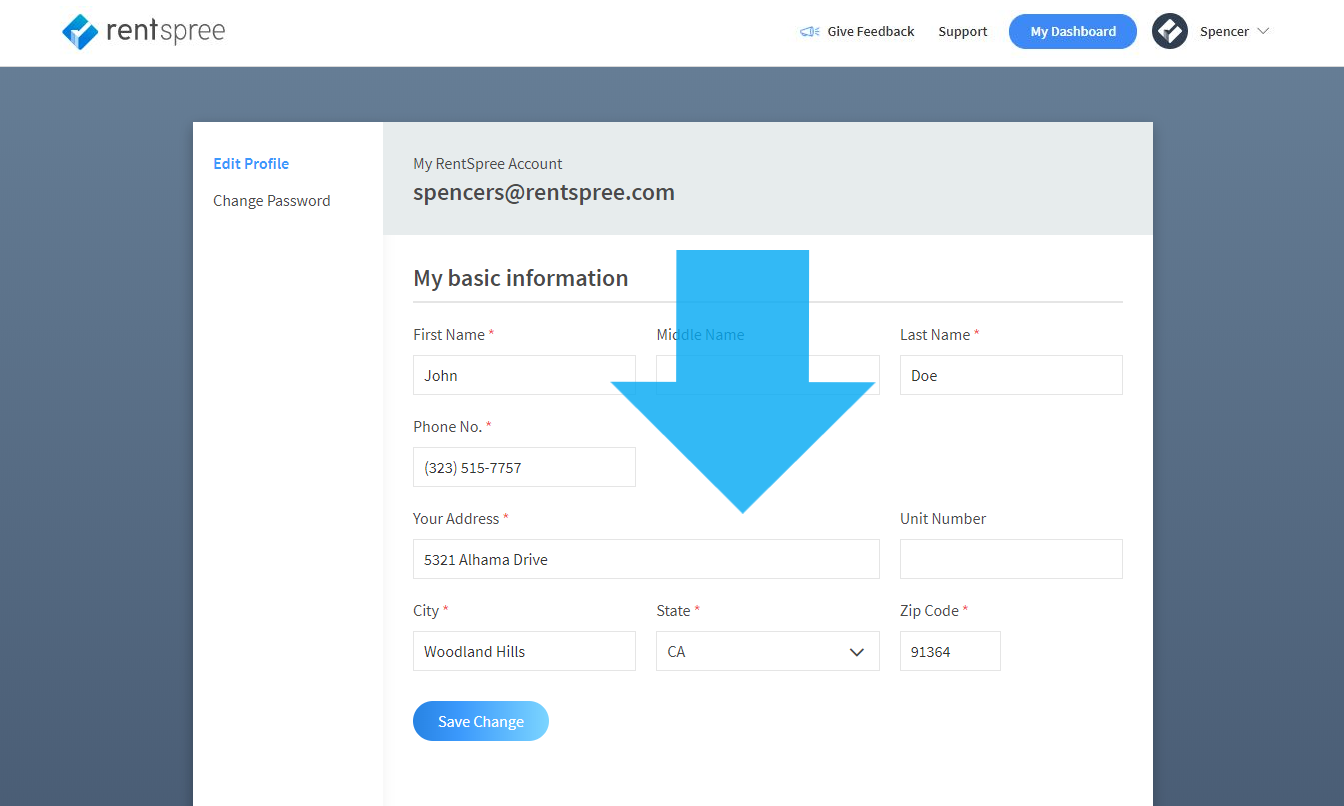Click the Unit Number input
The height and width of the screenshot is (806, 1344).
click(x=1010, y=559)
